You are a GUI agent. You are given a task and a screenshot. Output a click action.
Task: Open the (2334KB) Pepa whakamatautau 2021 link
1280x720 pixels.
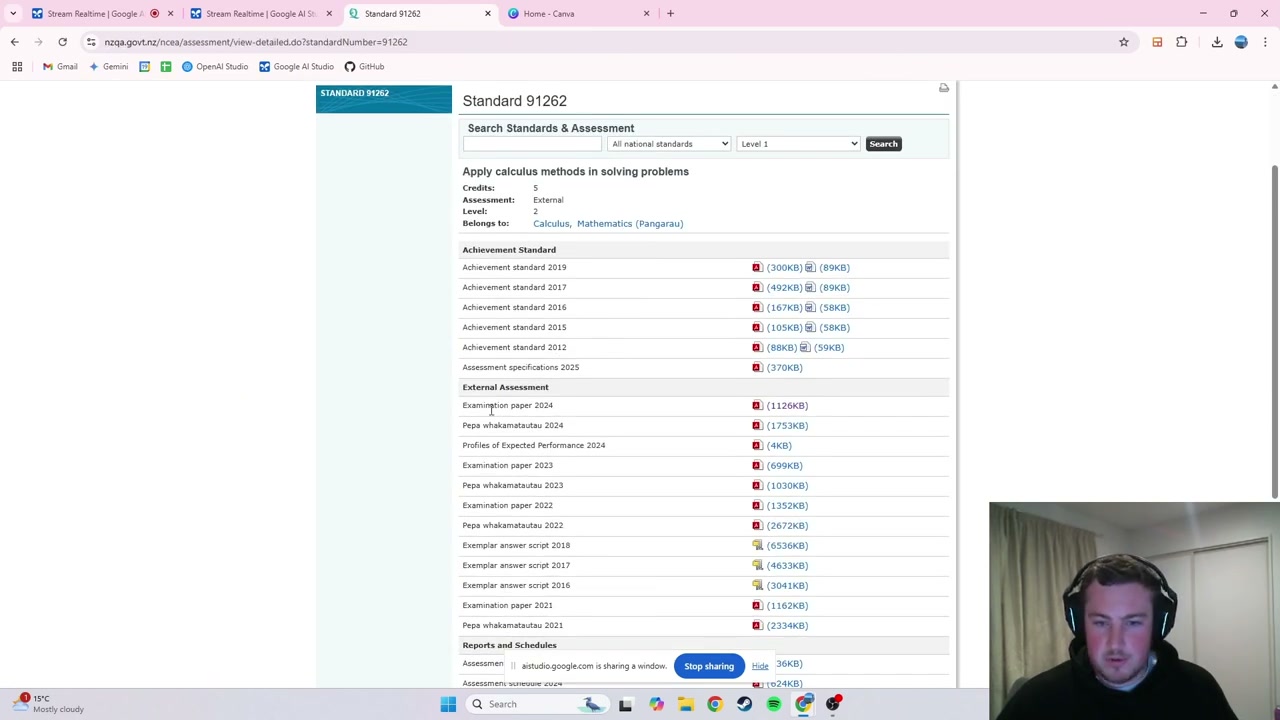[787, 625]
